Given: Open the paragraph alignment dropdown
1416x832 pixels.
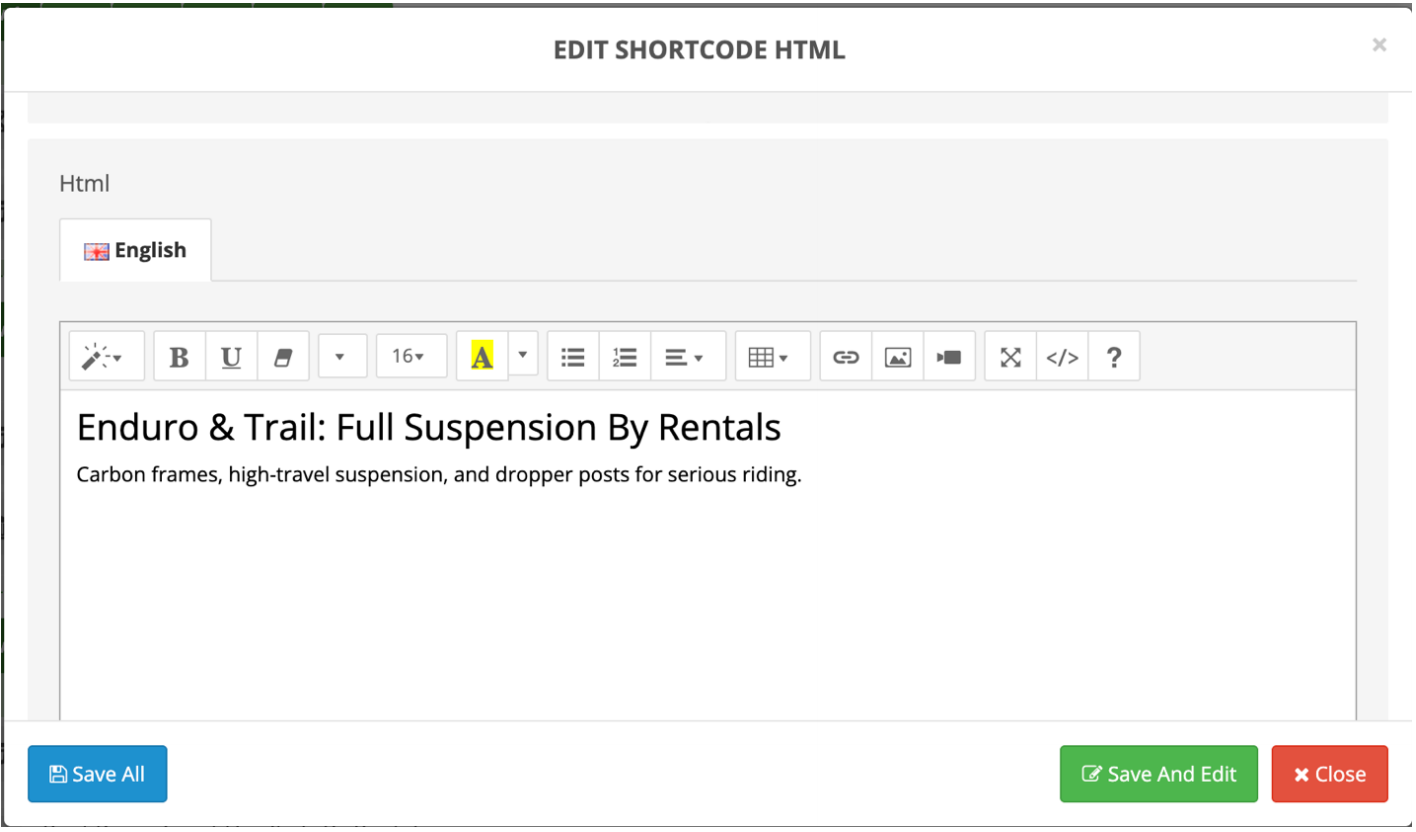Looking at the screenshot, I should 686,357.
